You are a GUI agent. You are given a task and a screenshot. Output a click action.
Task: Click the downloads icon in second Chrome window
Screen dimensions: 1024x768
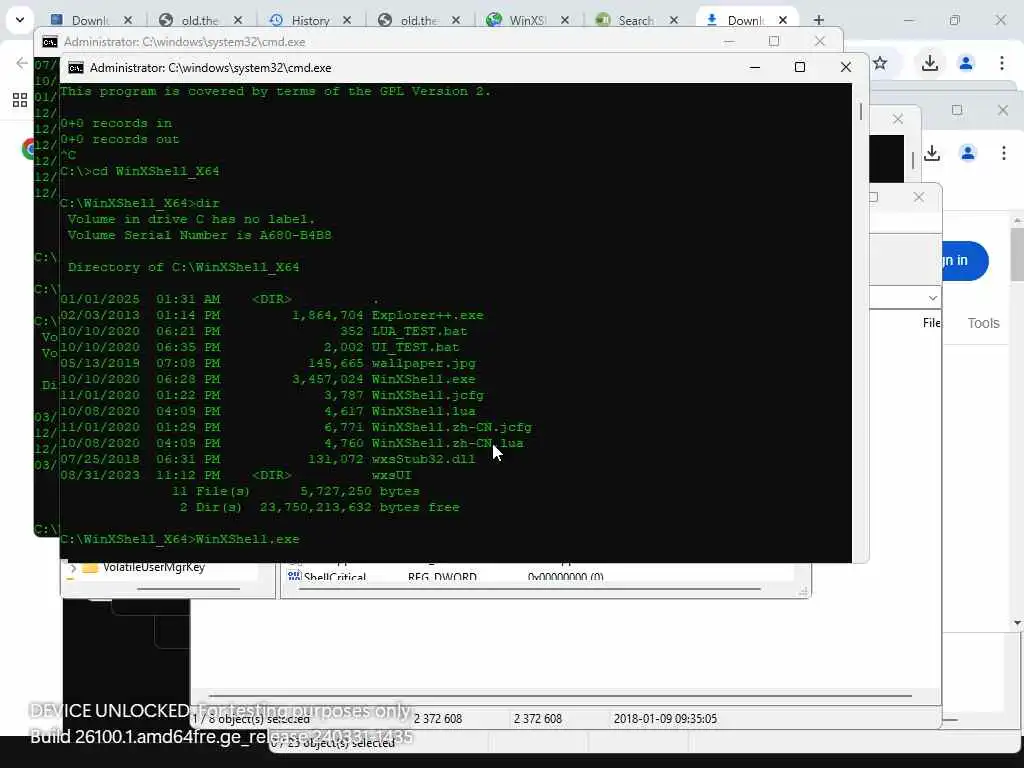coord(932,153)
